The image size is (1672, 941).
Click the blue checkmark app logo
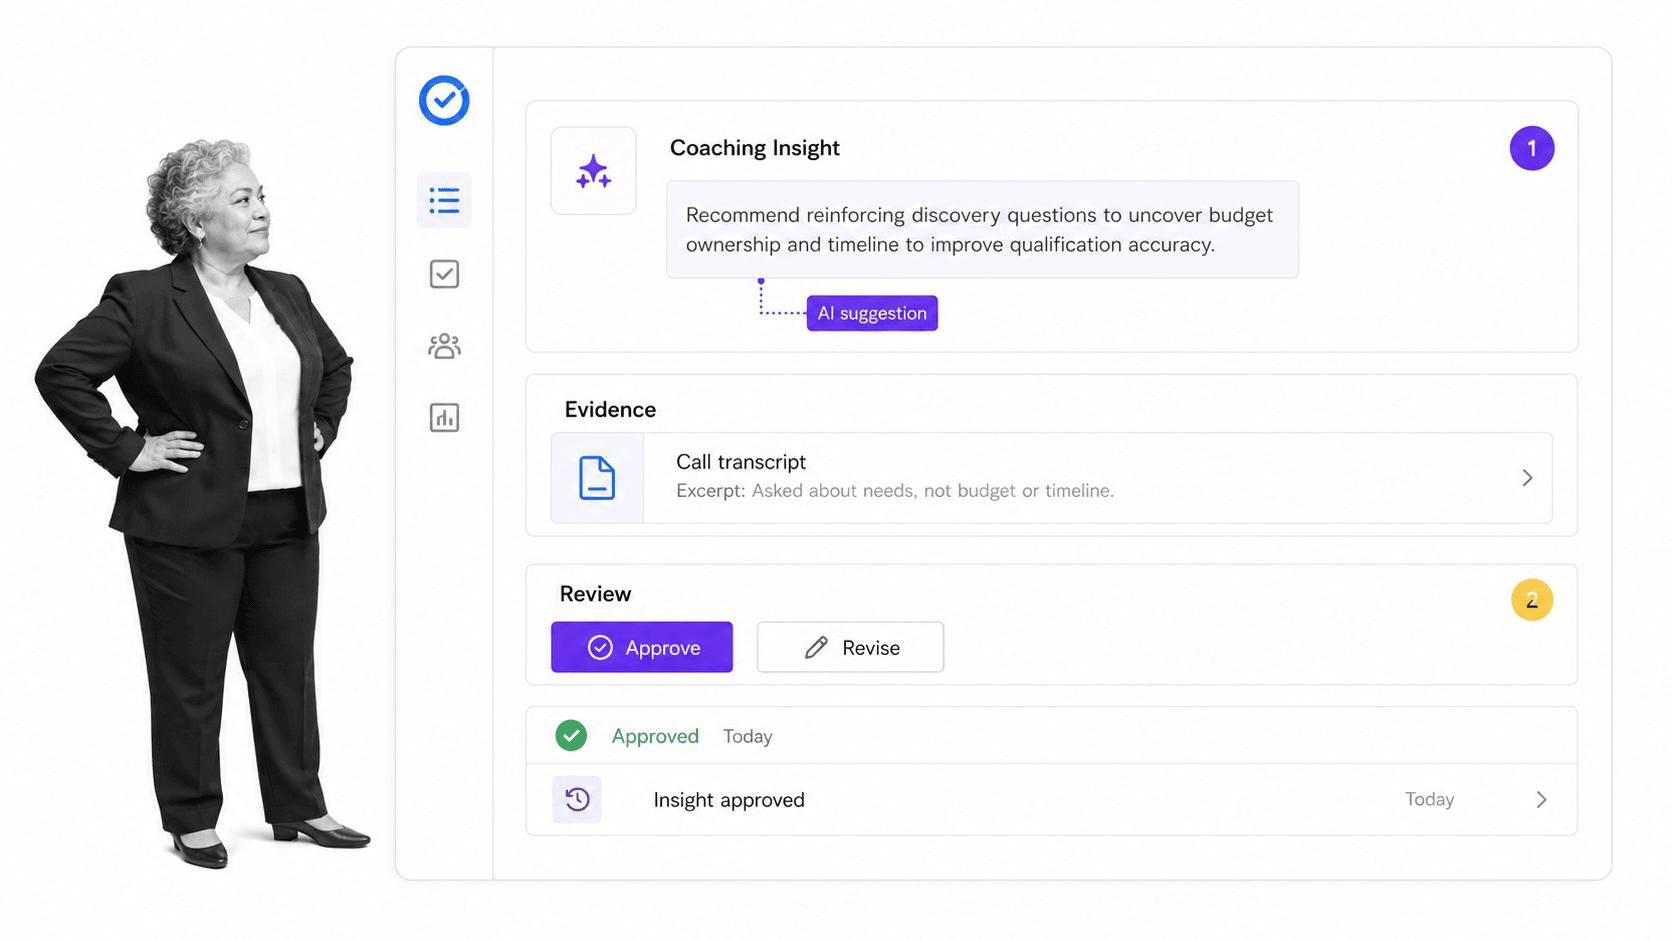click(444, 100)
